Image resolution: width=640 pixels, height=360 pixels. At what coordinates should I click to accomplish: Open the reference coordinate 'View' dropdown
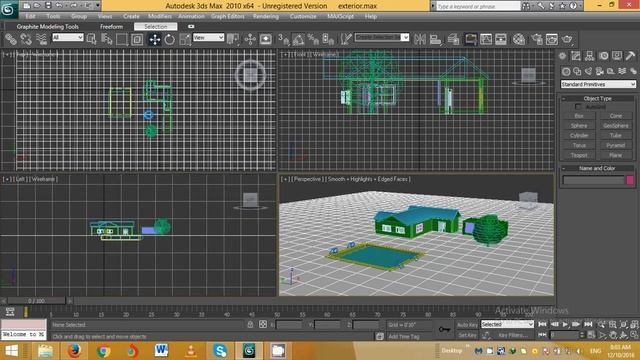(x=209, y=37)
